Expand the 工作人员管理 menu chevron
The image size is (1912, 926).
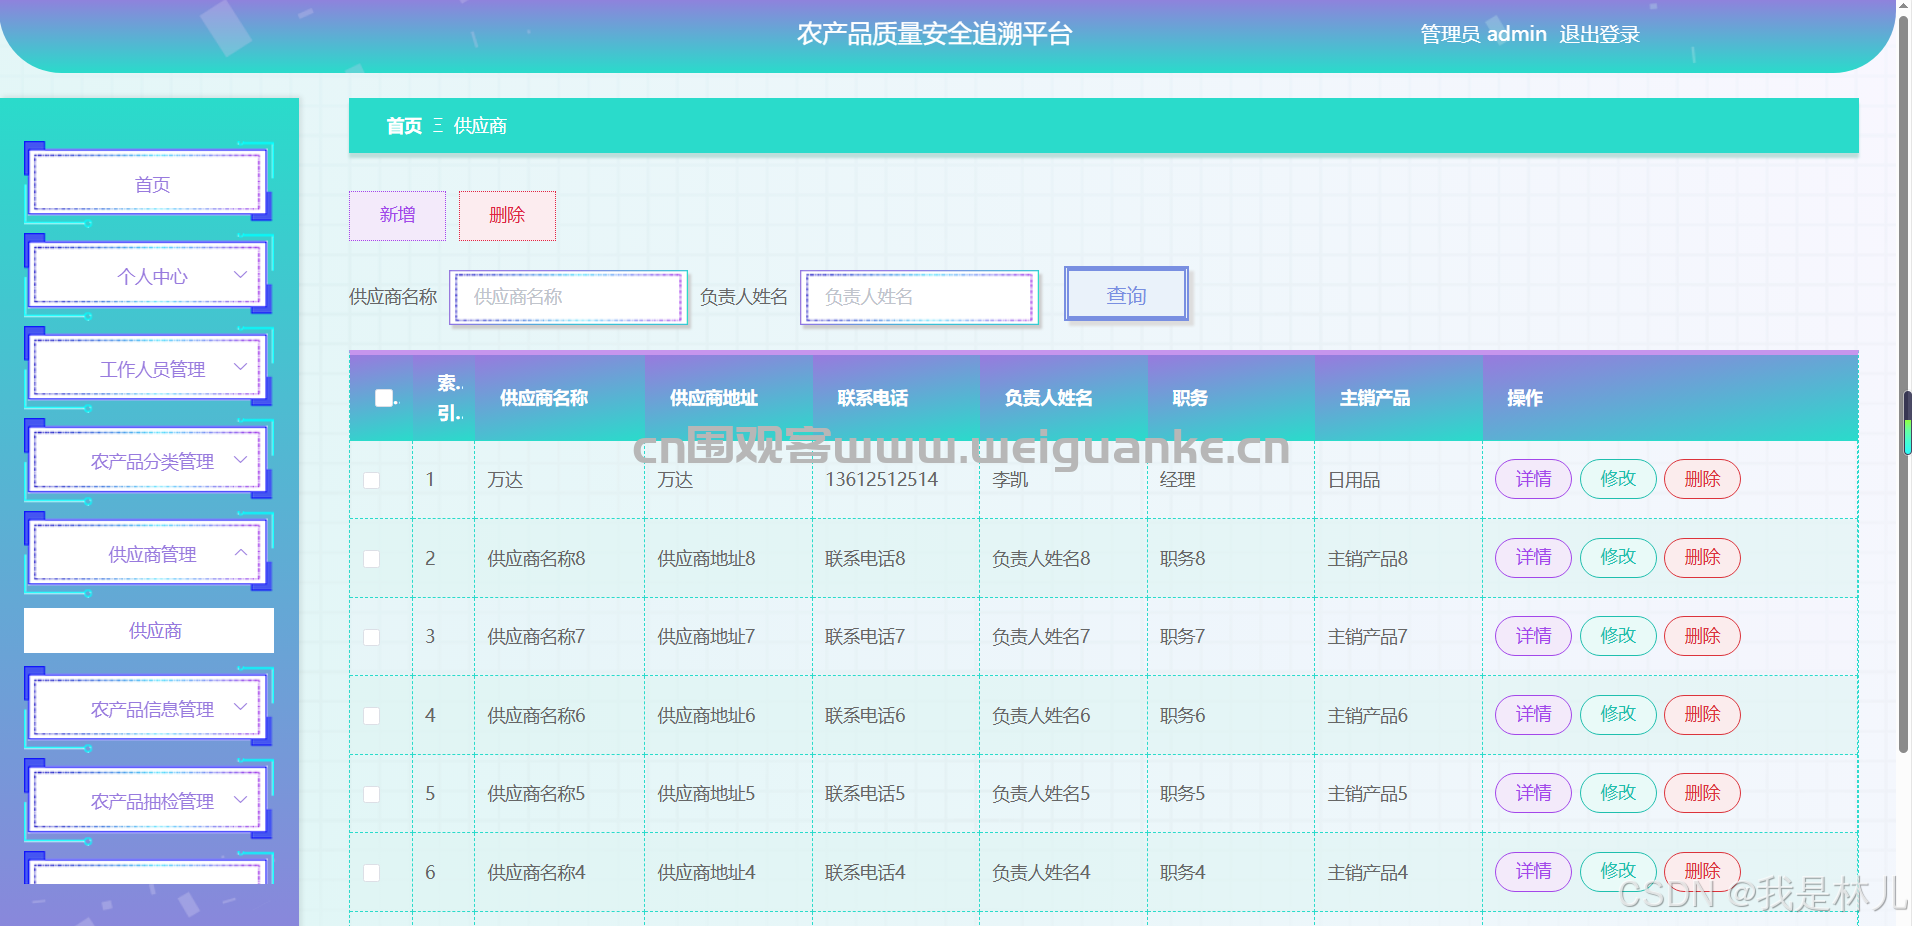(x=240, y=367)
